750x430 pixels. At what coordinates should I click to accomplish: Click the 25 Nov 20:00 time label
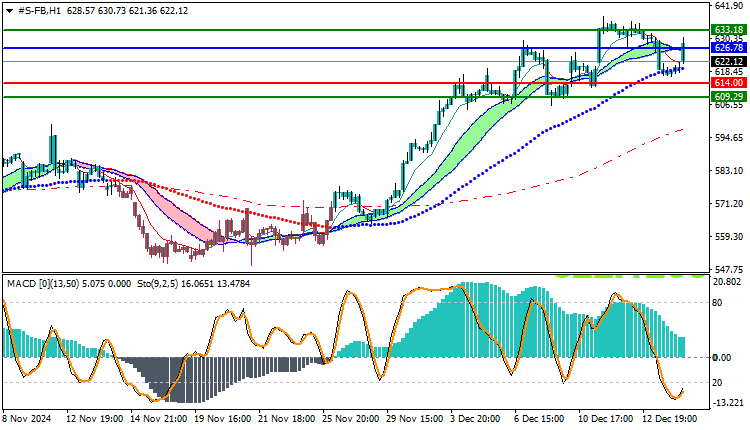[350, 419]
